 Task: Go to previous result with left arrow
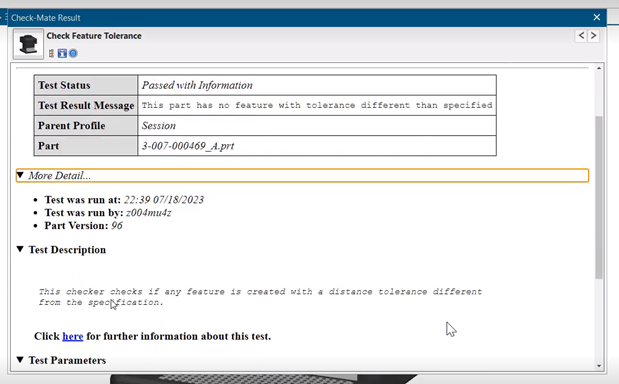tap(581, 36)
